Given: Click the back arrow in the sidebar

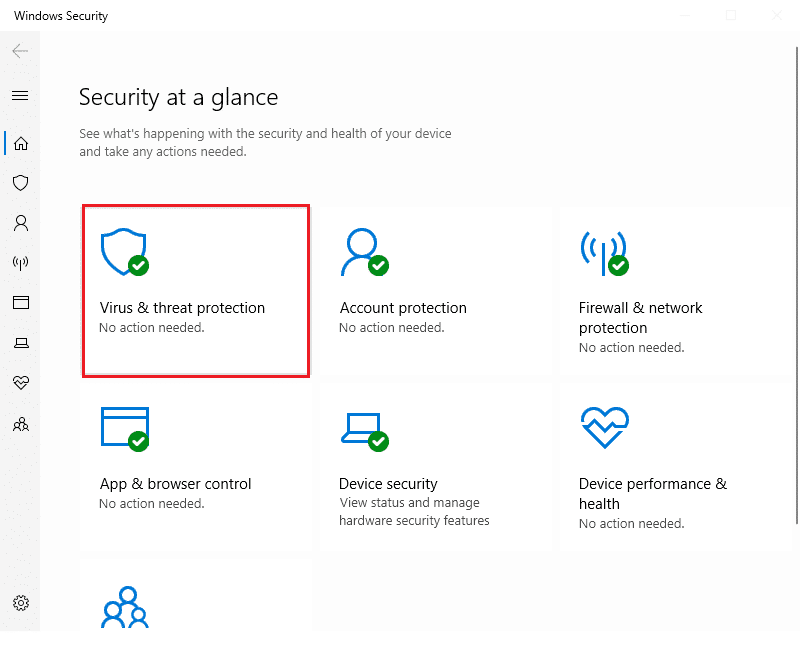Looking at the screenshot, I should coord(20,51).
